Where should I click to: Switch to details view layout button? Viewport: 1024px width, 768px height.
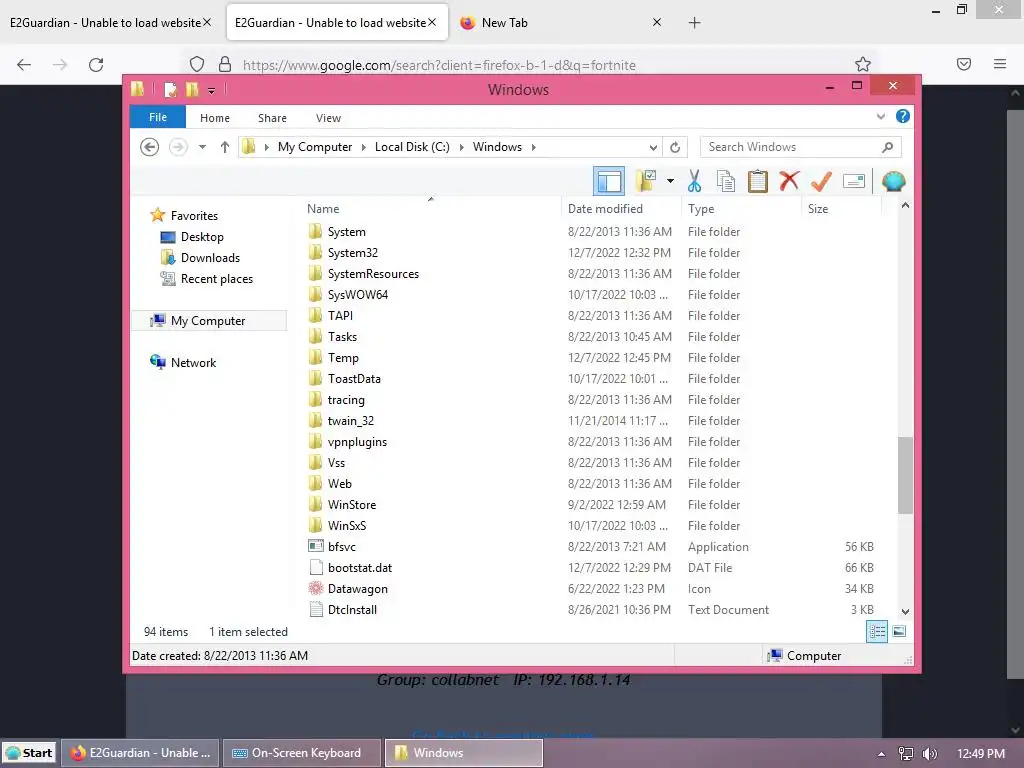876,631
